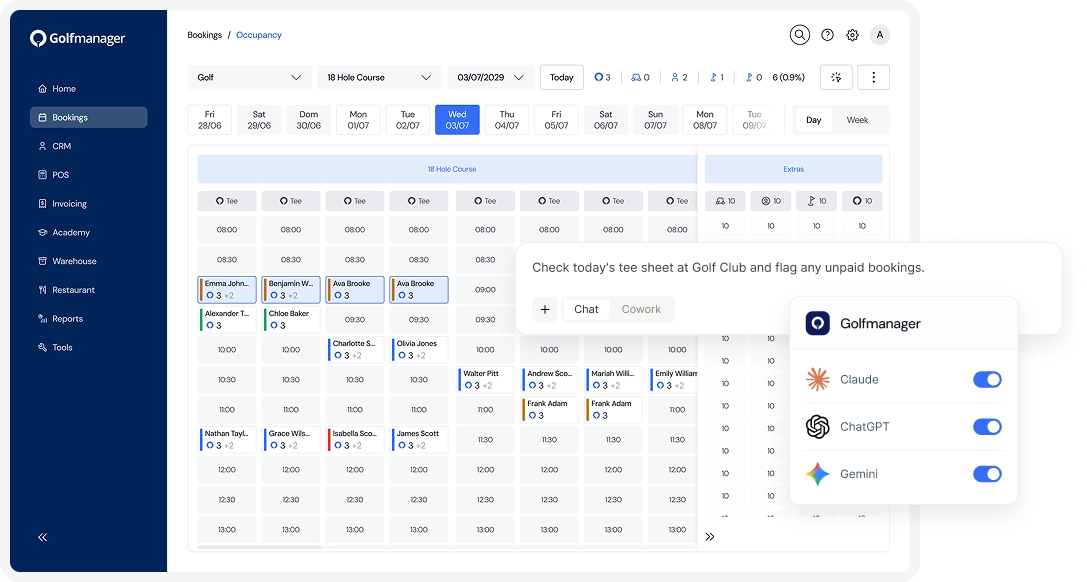Click the user avatar labeled A
Screen dimensions: 1087x582
(880, 35)
